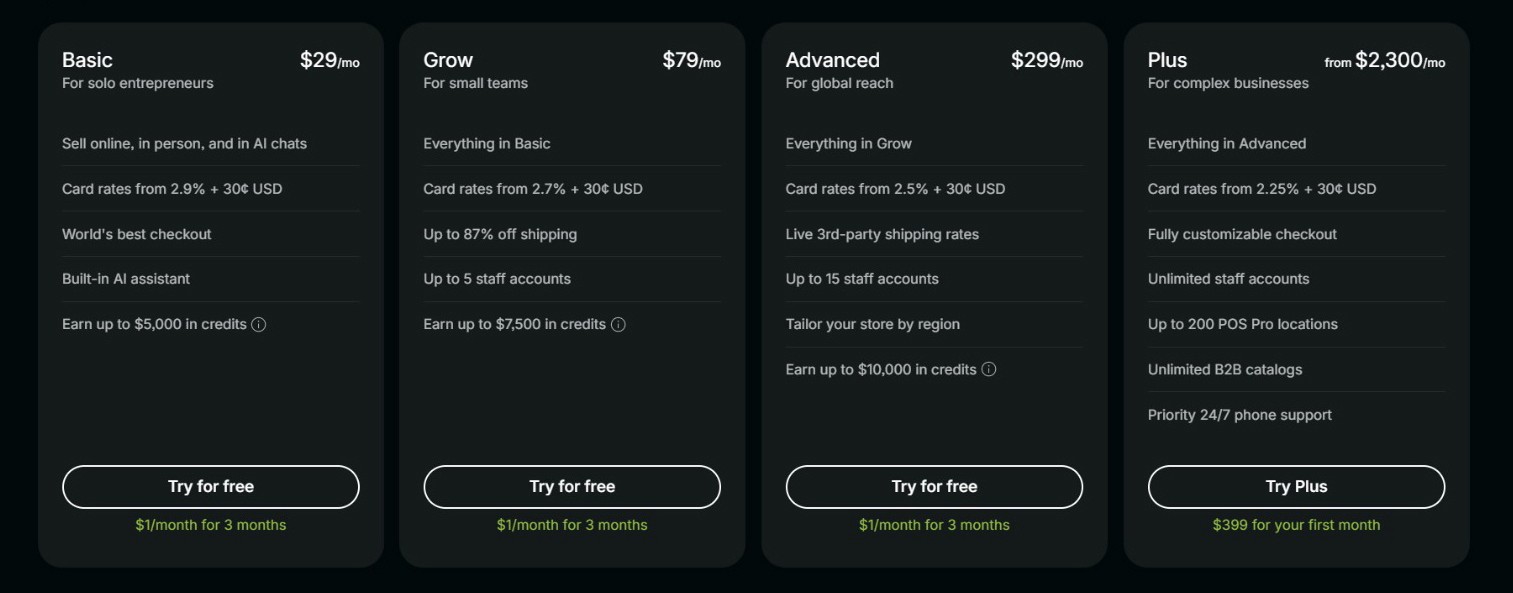Click Try for free on the Grow plan
1513x593 pixels.
[x=572, y=486]
